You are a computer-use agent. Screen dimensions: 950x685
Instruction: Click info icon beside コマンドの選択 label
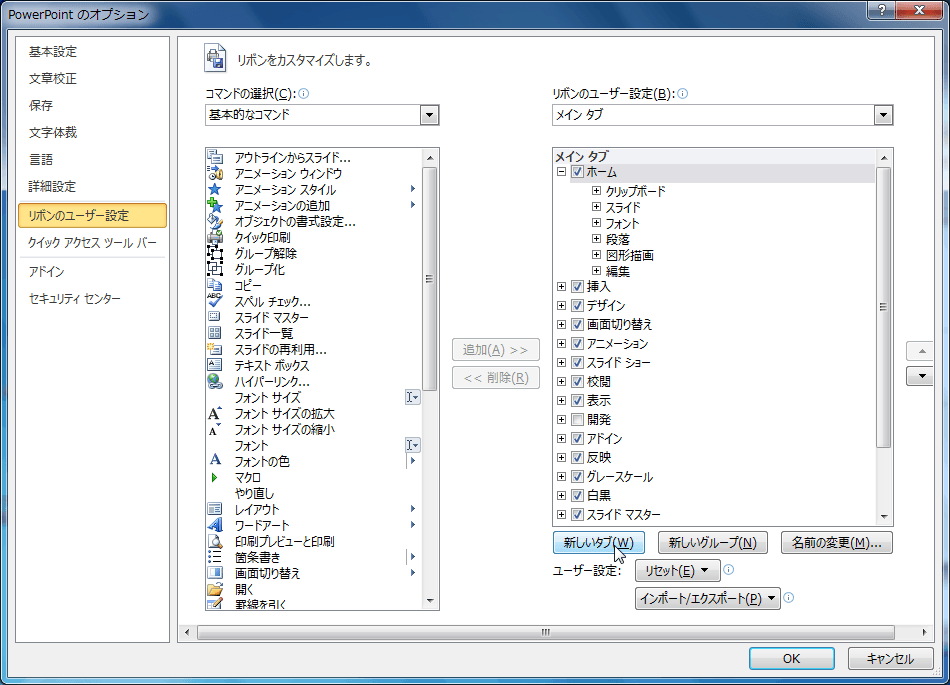click(304, 93)
